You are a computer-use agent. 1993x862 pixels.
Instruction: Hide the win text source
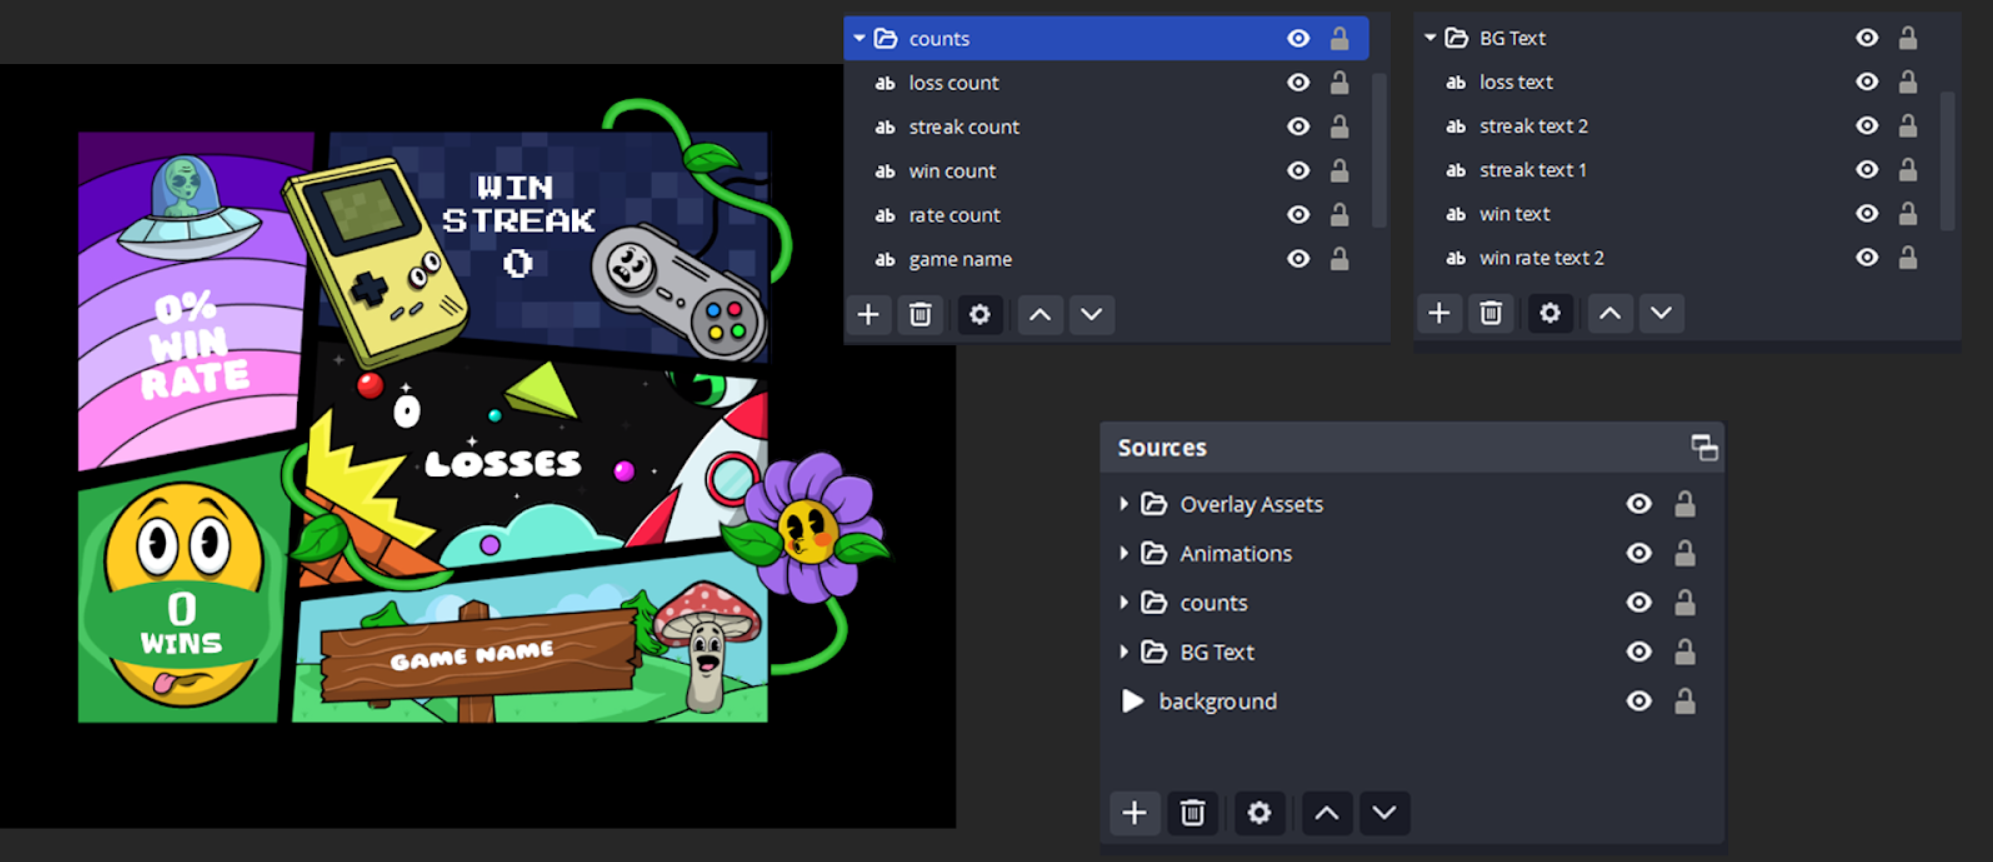[1866, 214]
